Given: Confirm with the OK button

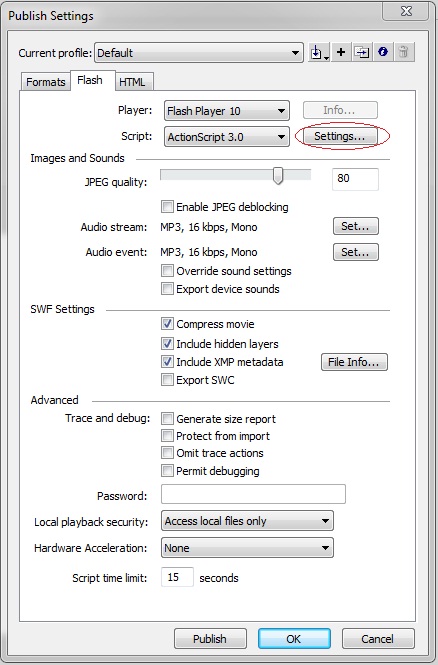Looking at the screenshot, I should point(294,639).
